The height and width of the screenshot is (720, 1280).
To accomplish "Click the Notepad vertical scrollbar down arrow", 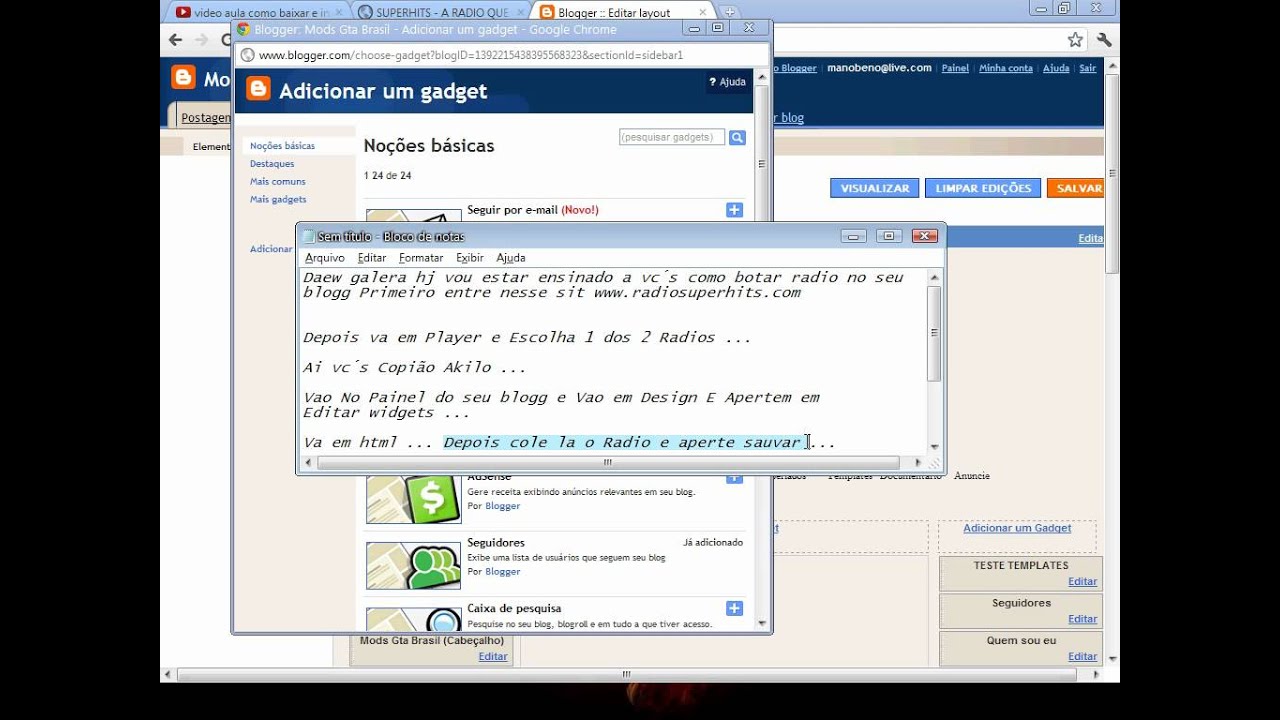I will tap(934, 447).
